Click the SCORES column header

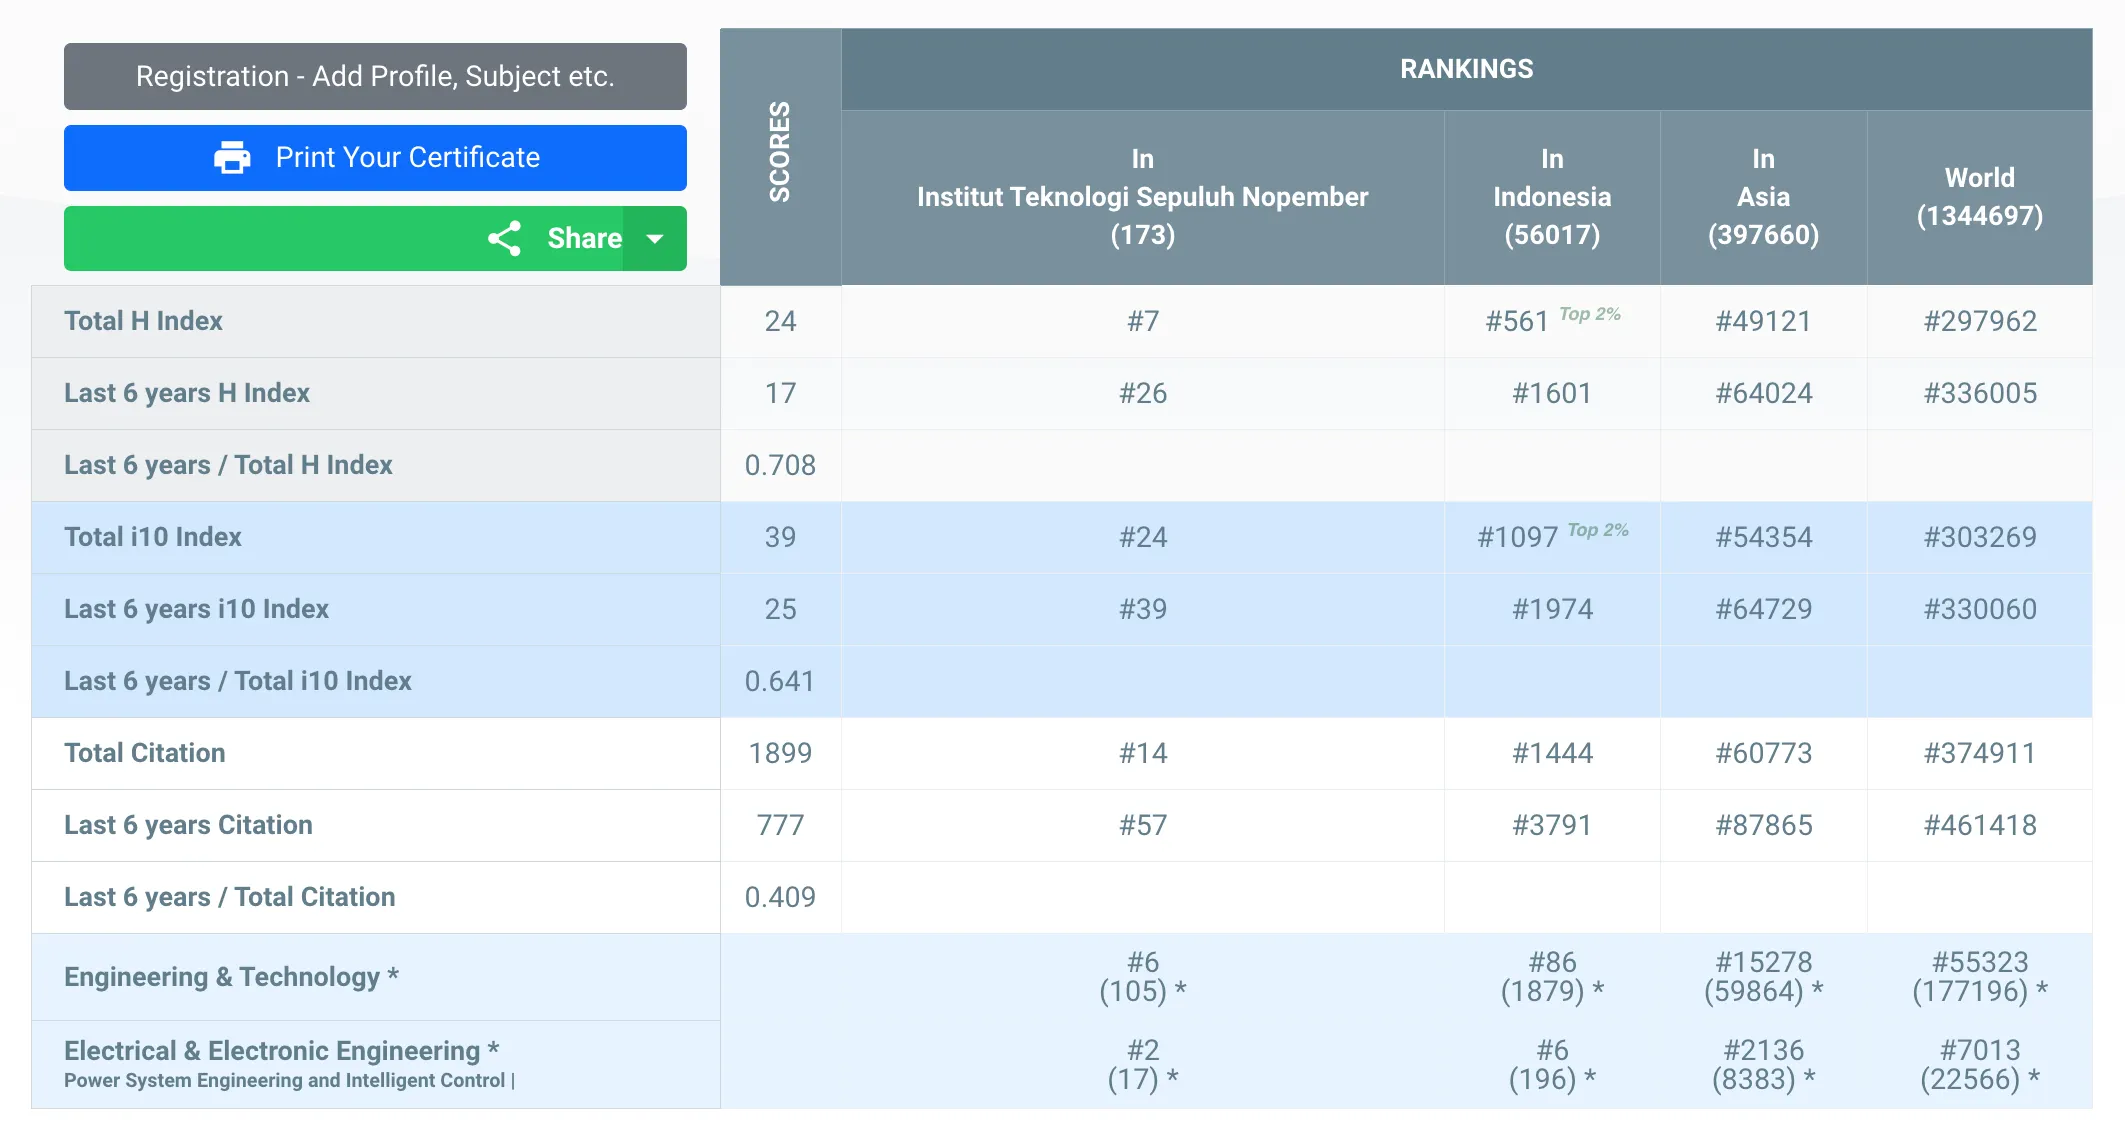780,152
